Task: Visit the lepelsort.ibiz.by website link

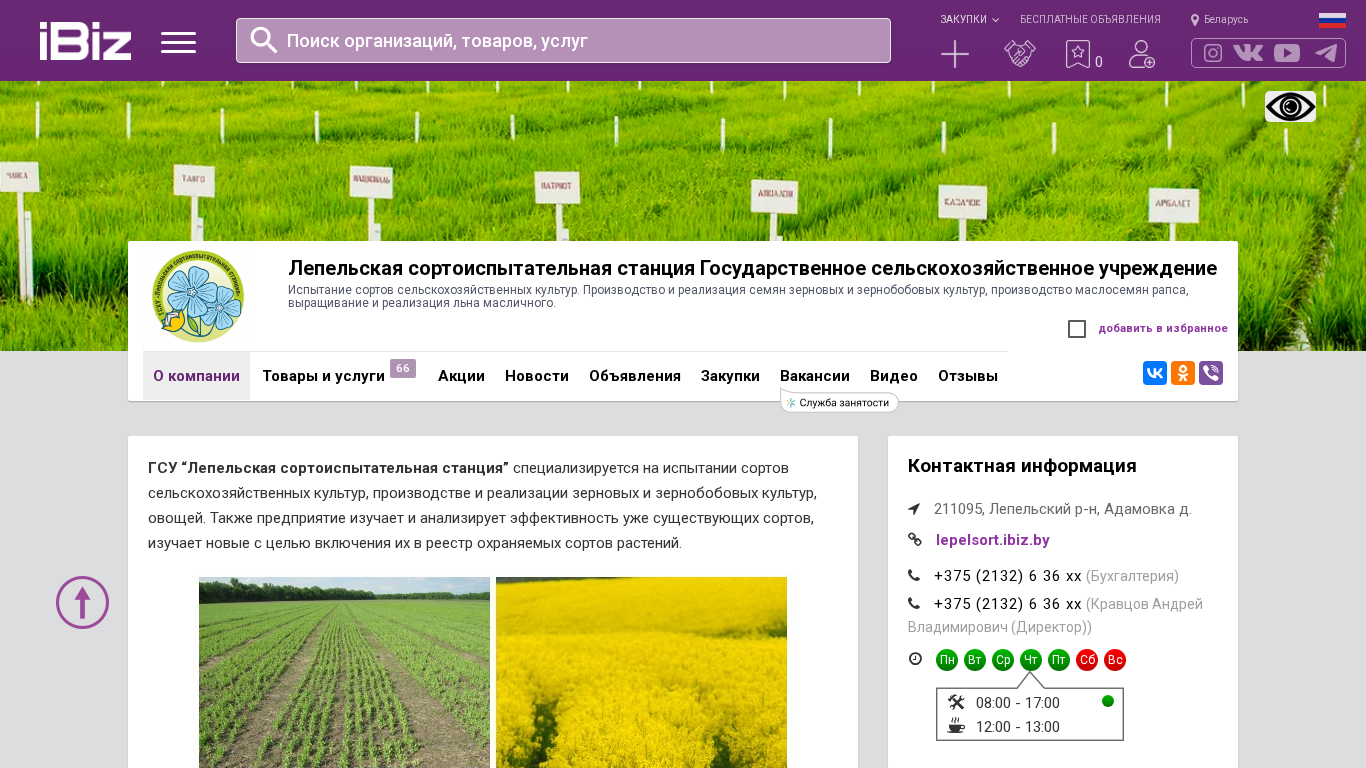Action: tap(993, 540)
